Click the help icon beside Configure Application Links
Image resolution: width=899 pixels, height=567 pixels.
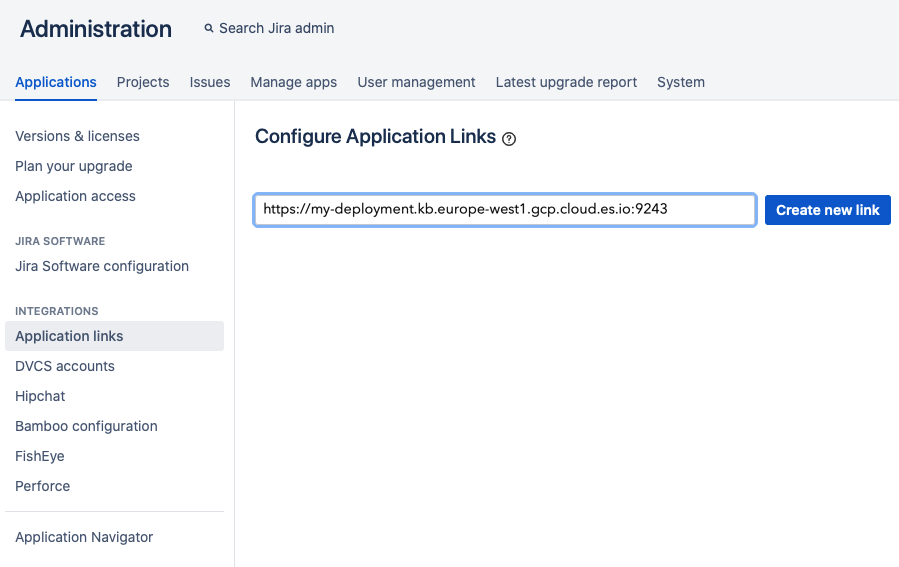pyautogui.click(x=509, y=139)
